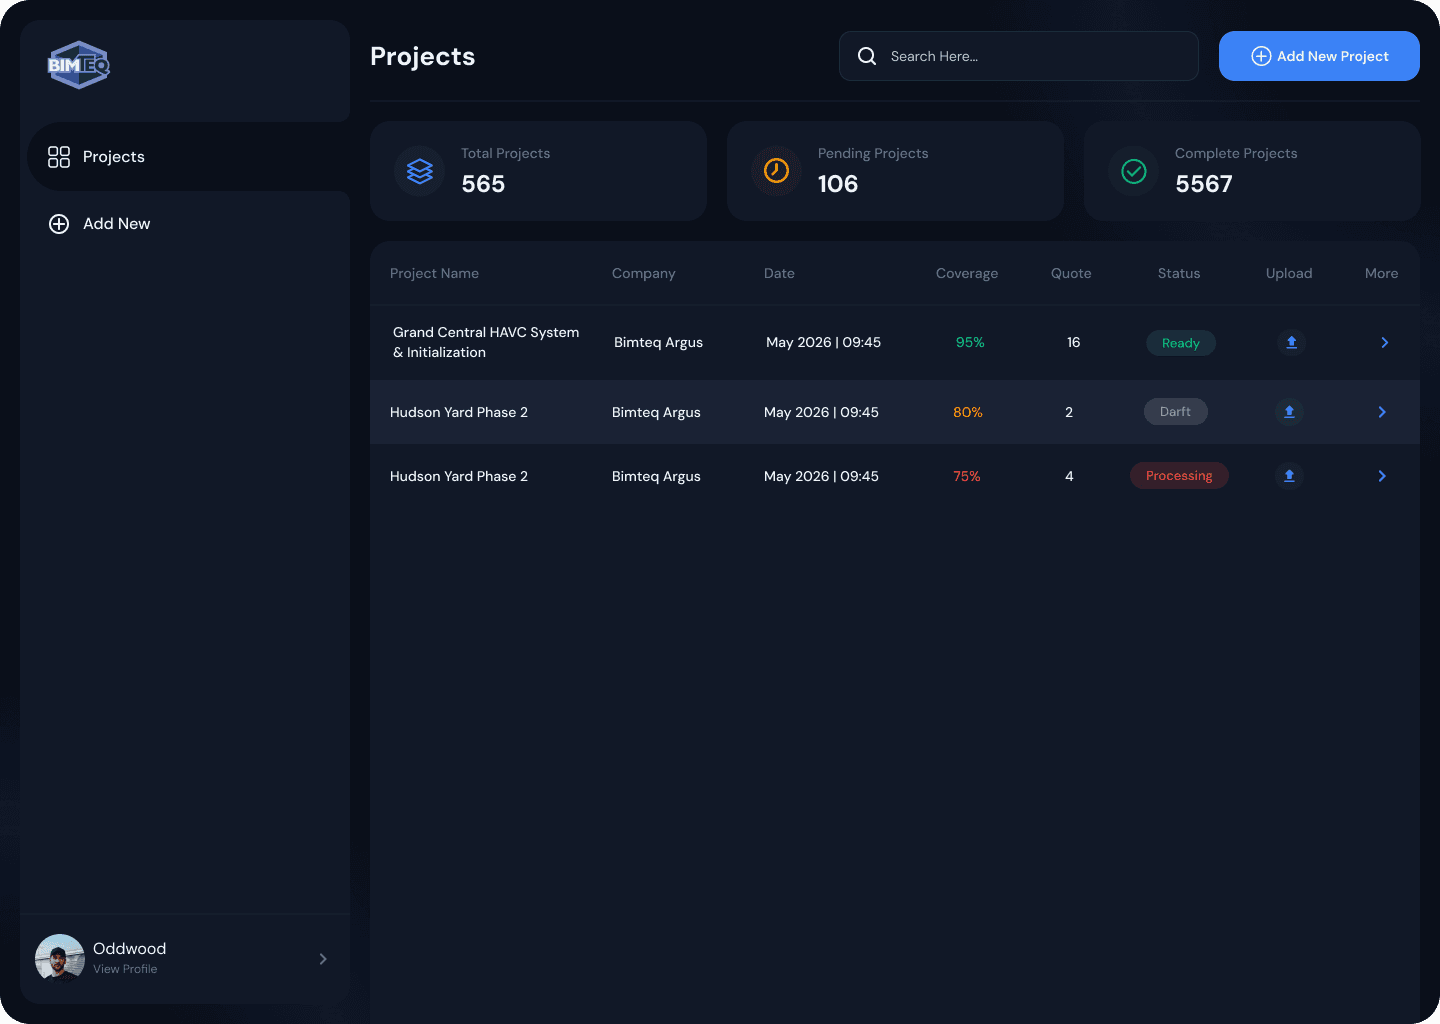Click the Complete Projects checkmark icon
The image size is (1440, 1024).
click(1133, 171)
